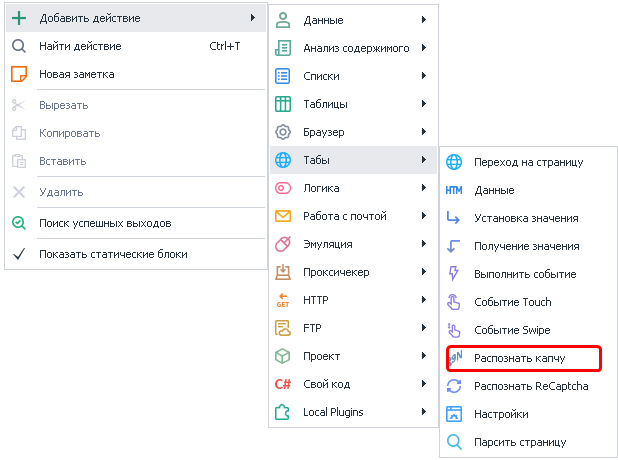Select Найти действие entry

[x=80, y=46]
